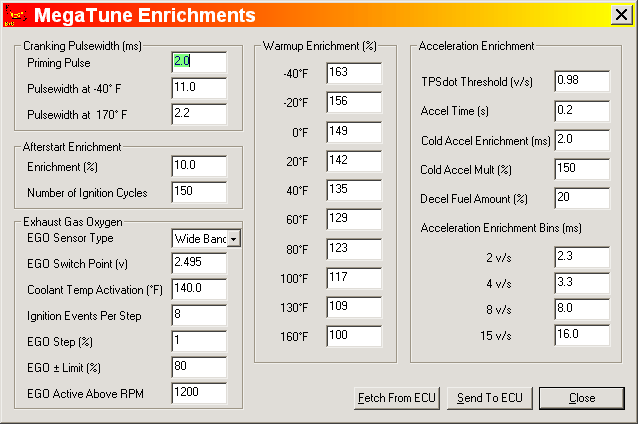This screenshot has height=424, width=638.
Task: Focus the Afterstart Enrichment (%) field
Action: [x=198, y=166]
